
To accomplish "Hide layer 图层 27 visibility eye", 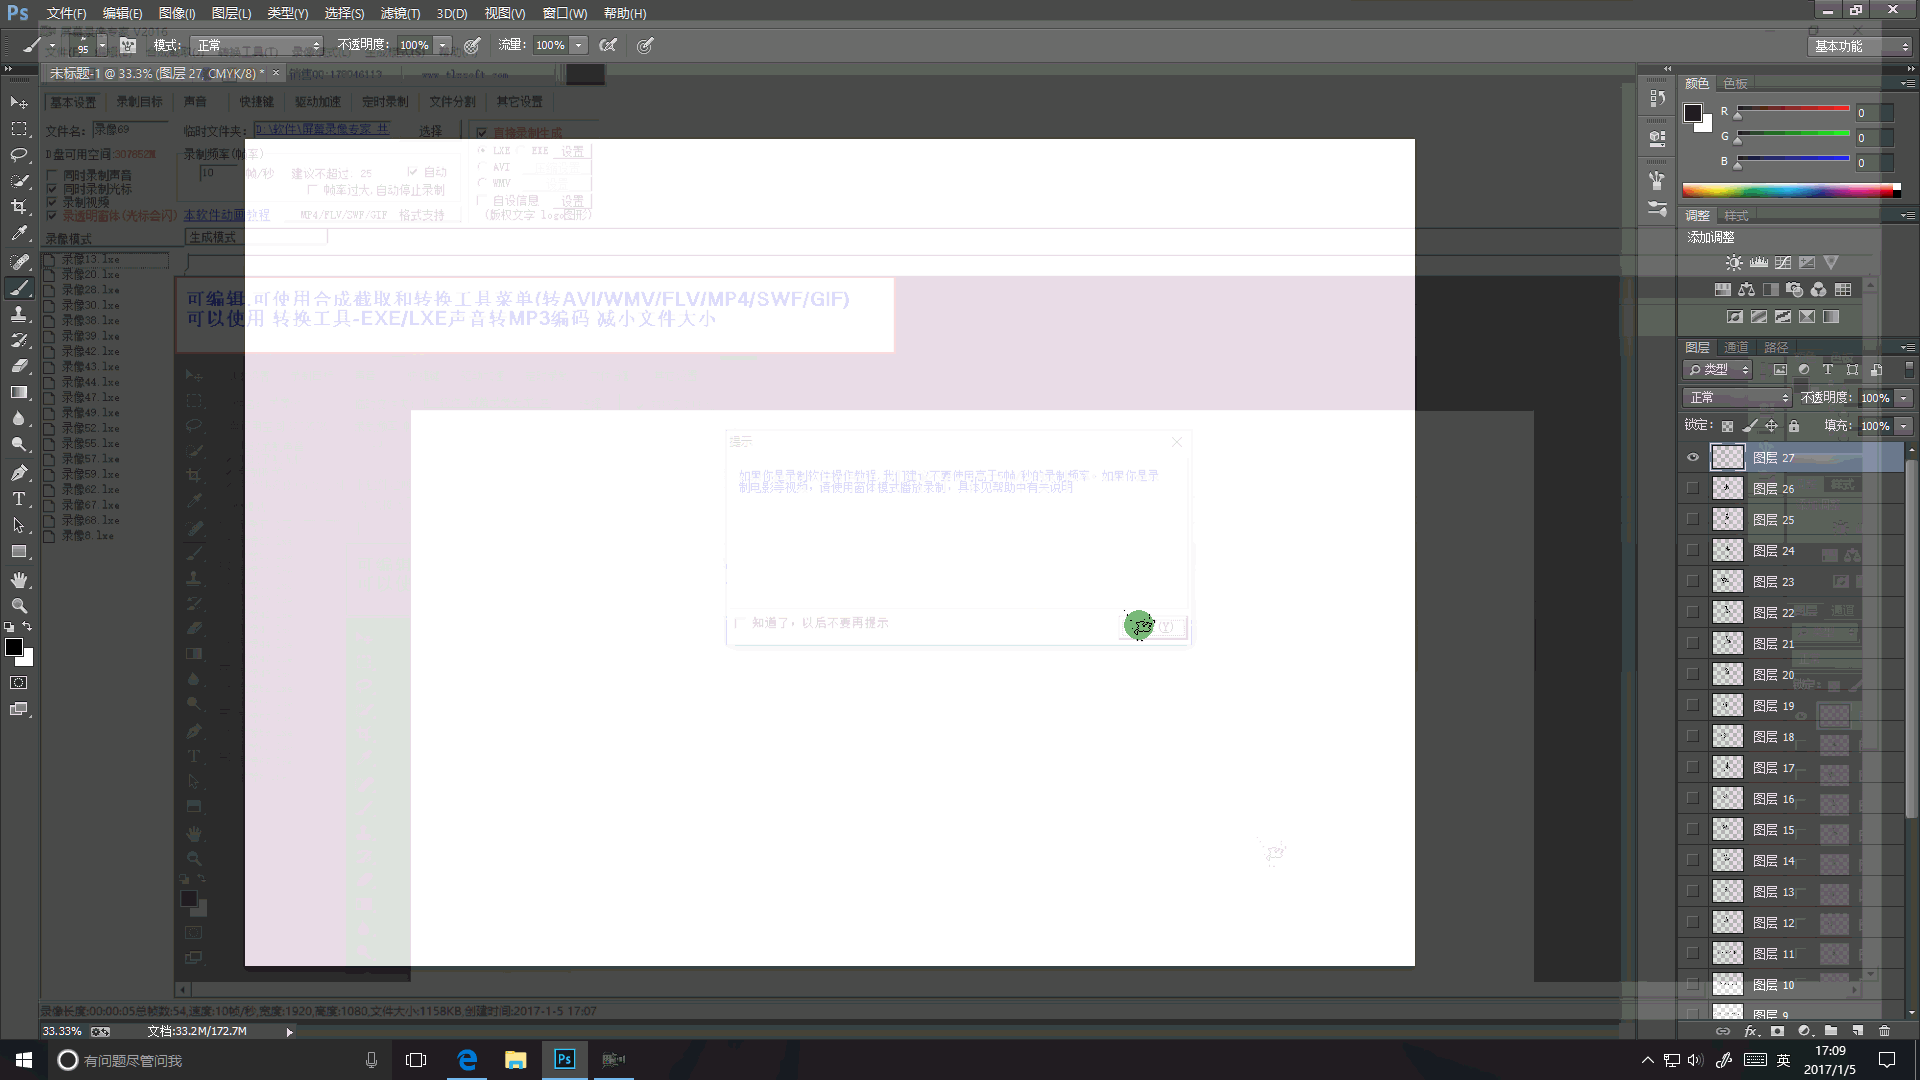I will click(1693, 458).
